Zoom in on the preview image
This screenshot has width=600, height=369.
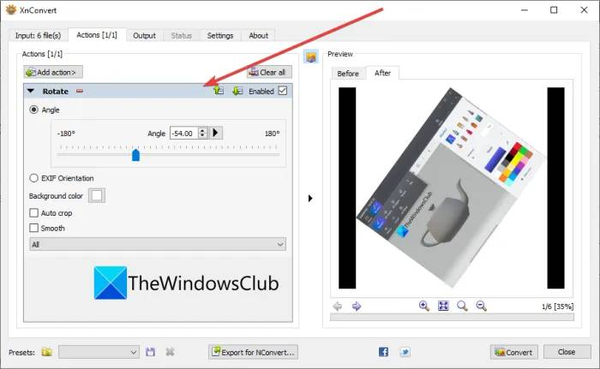click(x=424, y=305)
